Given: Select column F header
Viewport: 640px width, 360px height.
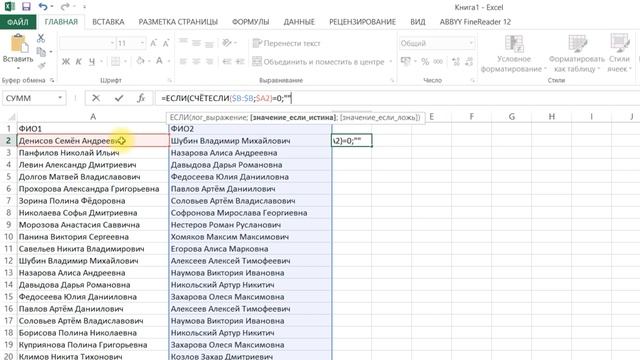Looking at the screenshot, I should tap(471, 117).
